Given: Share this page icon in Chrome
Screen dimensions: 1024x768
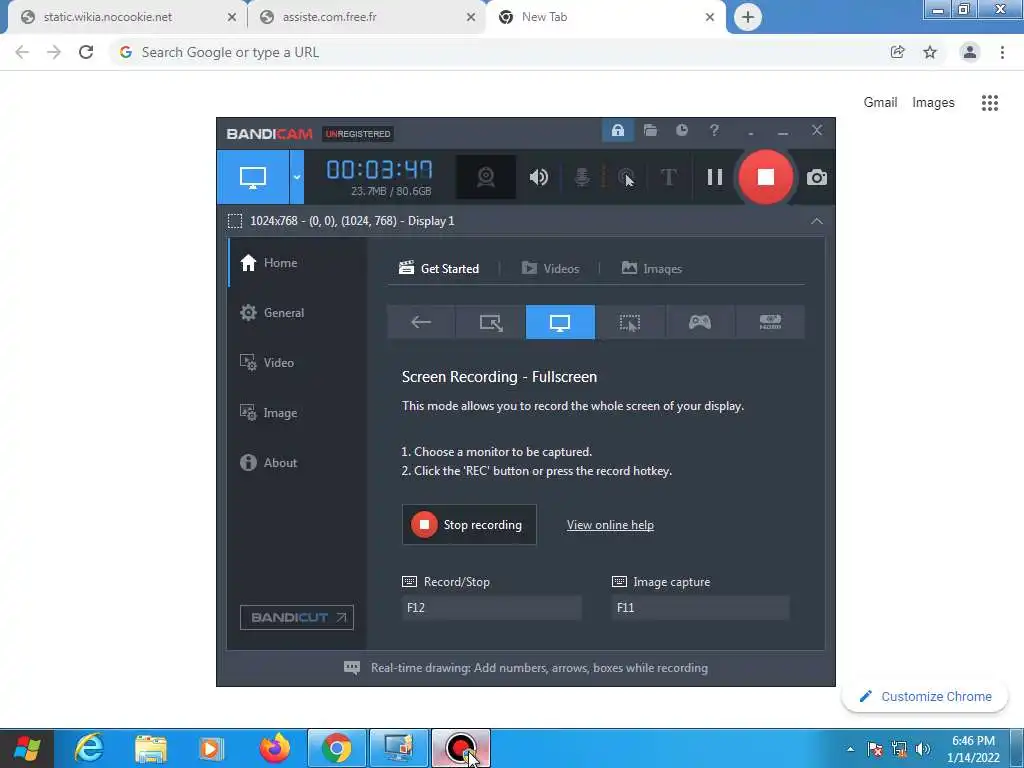Looking at the screenshot, I should tap(898, 52).
